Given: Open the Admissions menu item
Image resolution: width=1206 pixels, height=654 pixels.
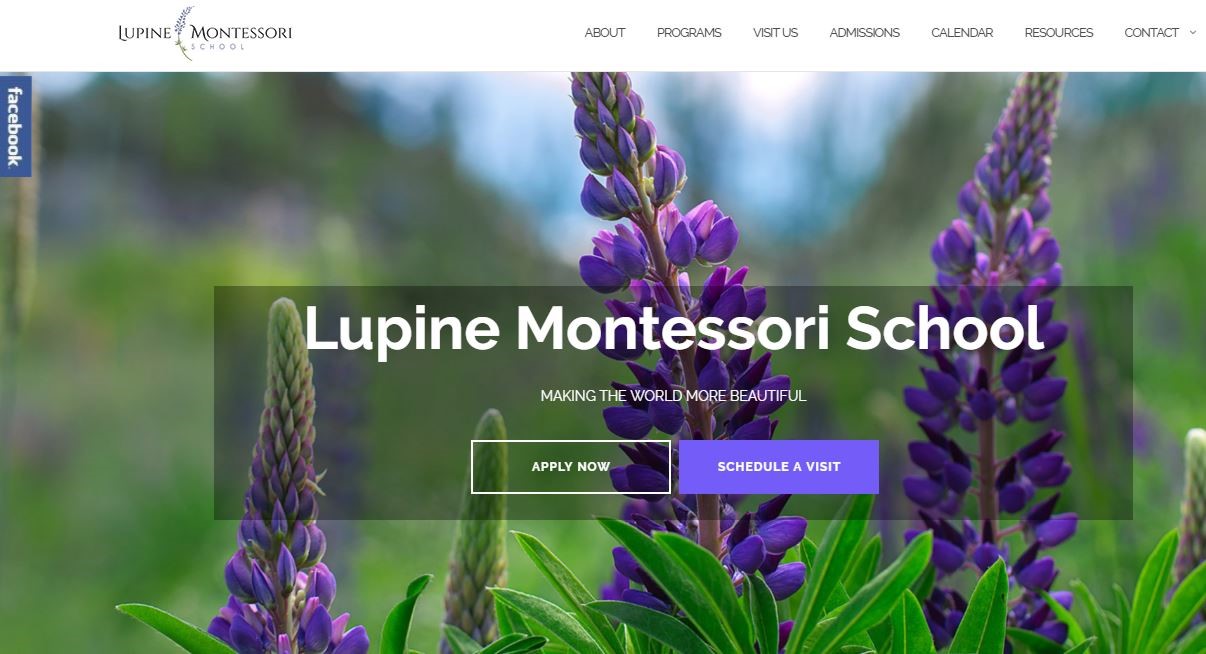Looking at the screenshot, I should coord(864,33).
